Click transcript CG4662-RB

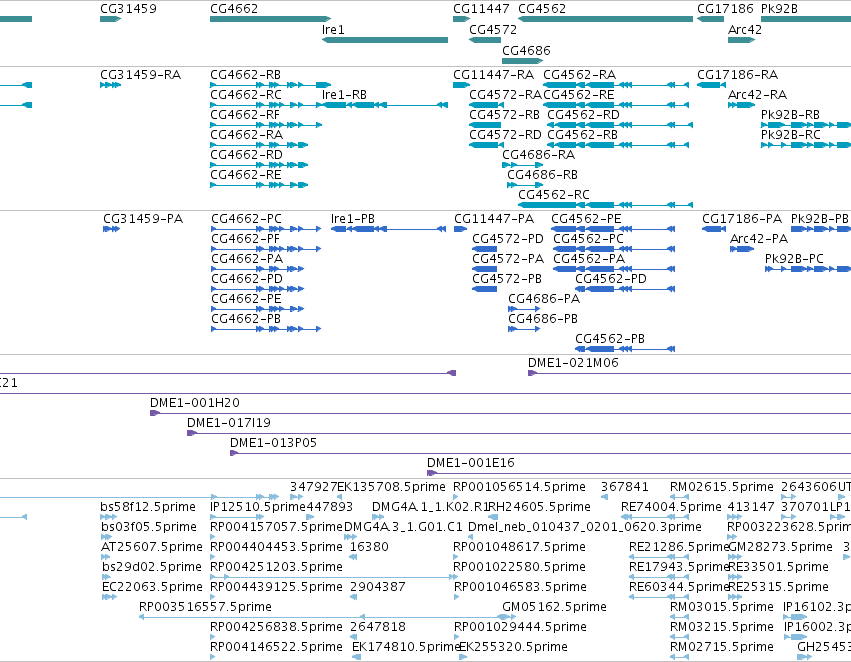(x=270, y=85)
